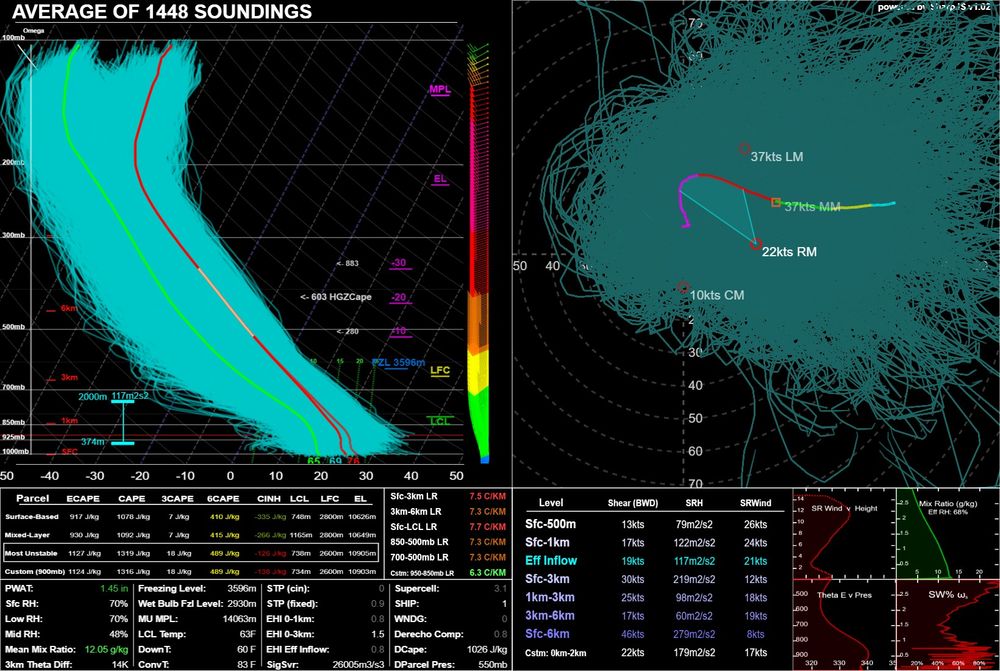Open the 'Mix Ratio (g/kg)' inset plot
Viewport: 1000px width, 671px height.
pos(948,534)
